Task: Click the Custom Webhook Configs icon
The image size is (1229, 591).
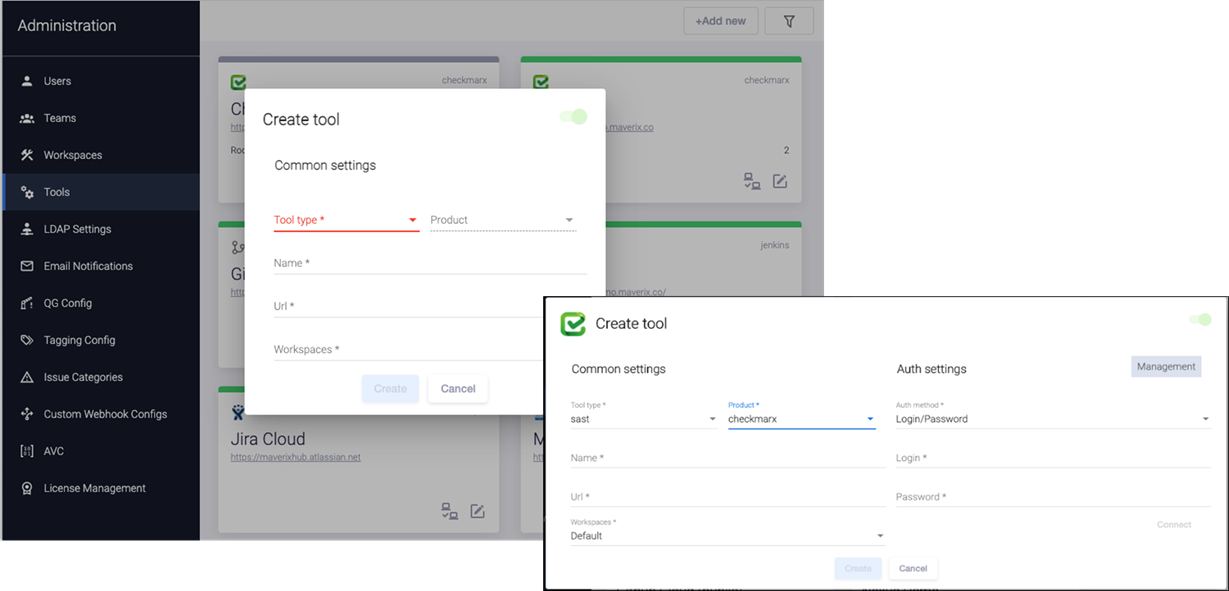Action: (27, 414)
